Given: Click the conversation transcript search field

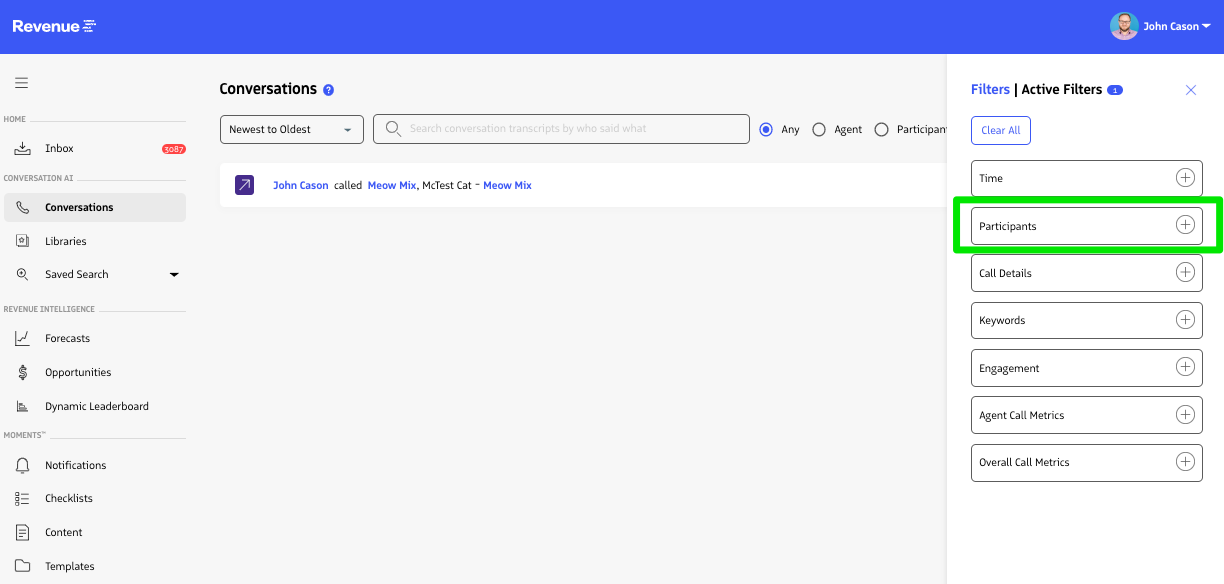Looking at the screenshot, I should click(x=570, y=129).
